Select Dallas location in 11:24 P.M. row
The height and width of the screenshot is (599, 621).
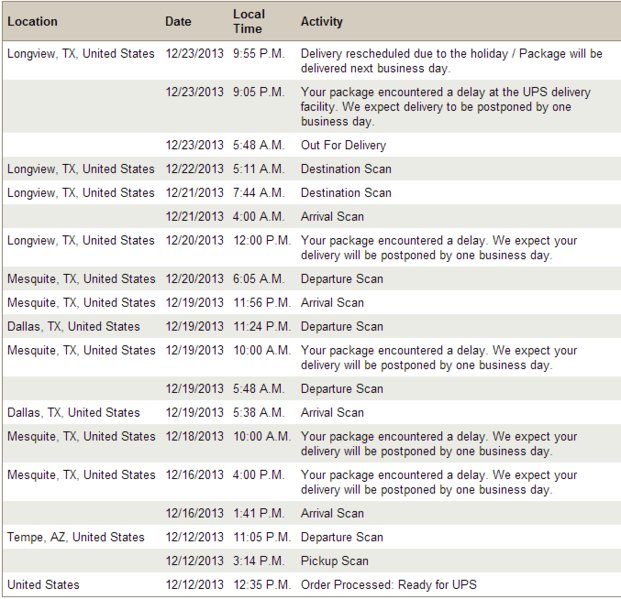(74, 326)
